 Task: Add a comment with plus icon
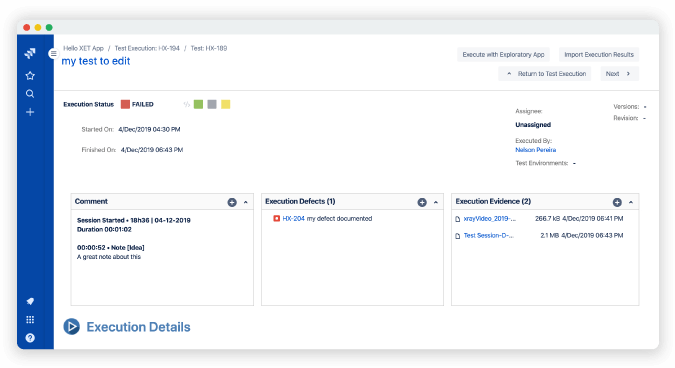[232, 202]
